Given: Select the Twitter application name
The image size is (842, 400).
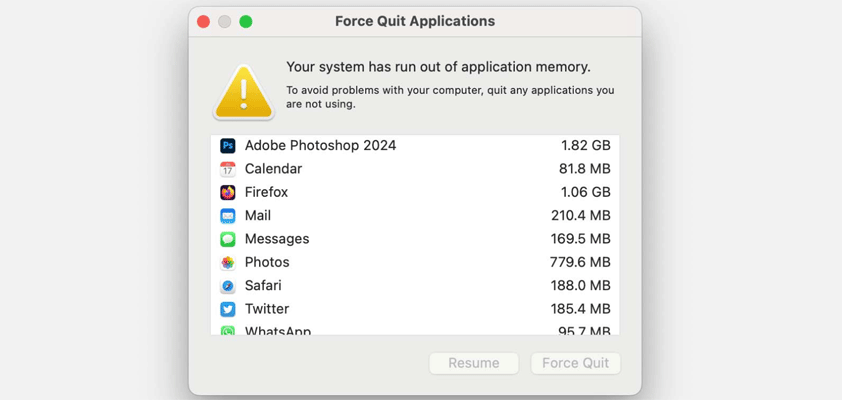Looking at the screenshot, I should (267, 309).
